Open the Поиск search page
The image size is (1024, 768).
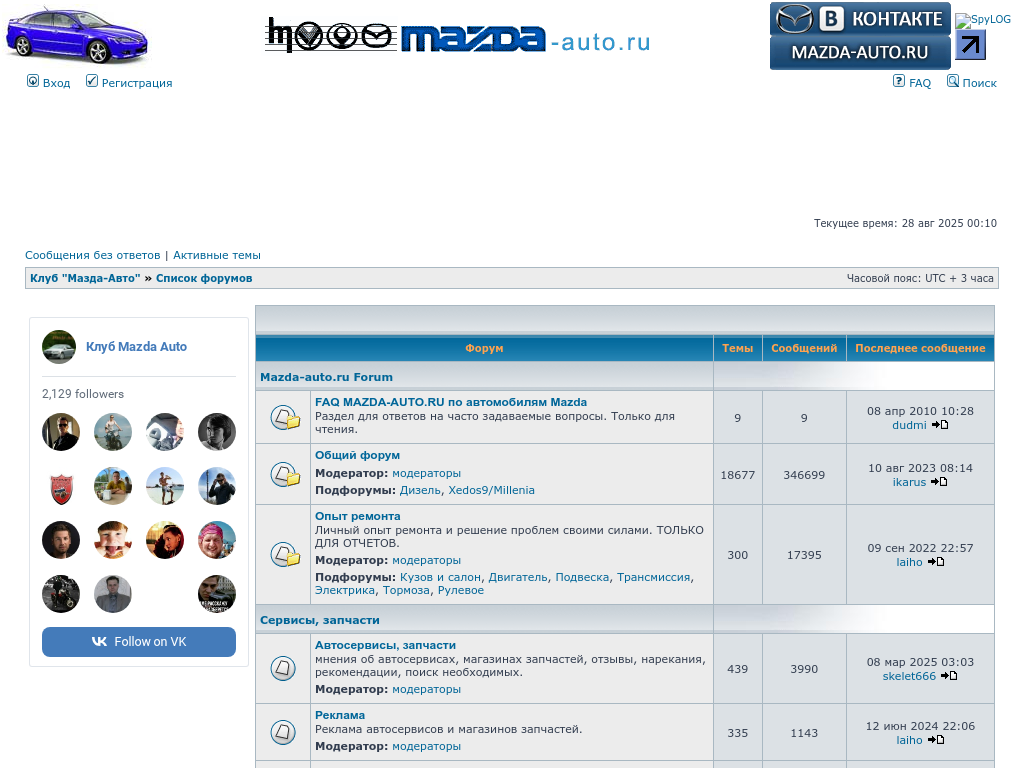point(979,83)
